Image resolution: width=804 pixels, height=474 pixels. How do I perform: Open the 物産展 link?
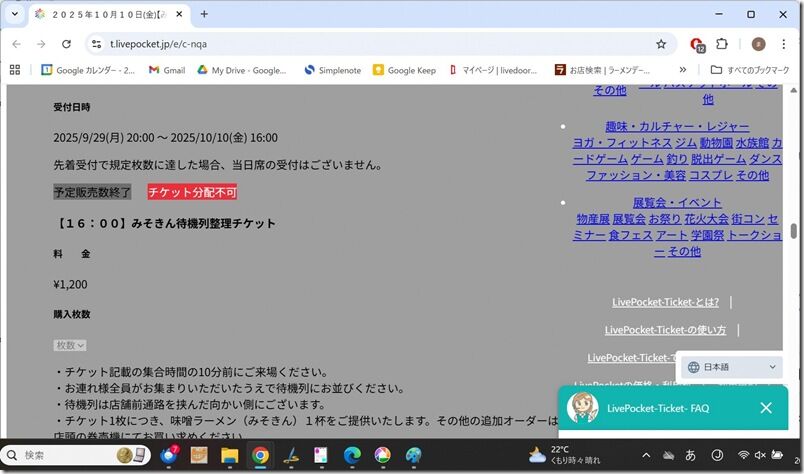[593, 219]
